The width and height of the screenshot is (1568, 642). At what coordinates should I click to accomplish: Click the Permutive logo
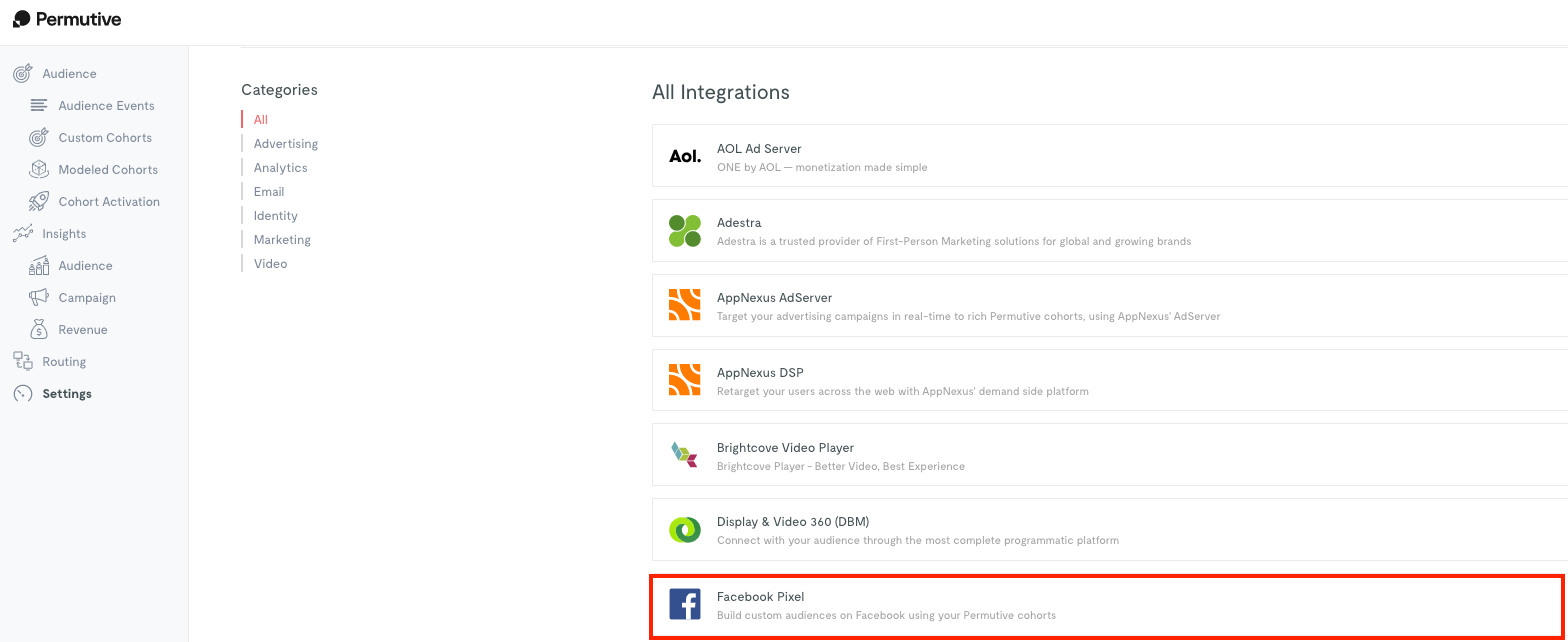click(x=67, y=19)
